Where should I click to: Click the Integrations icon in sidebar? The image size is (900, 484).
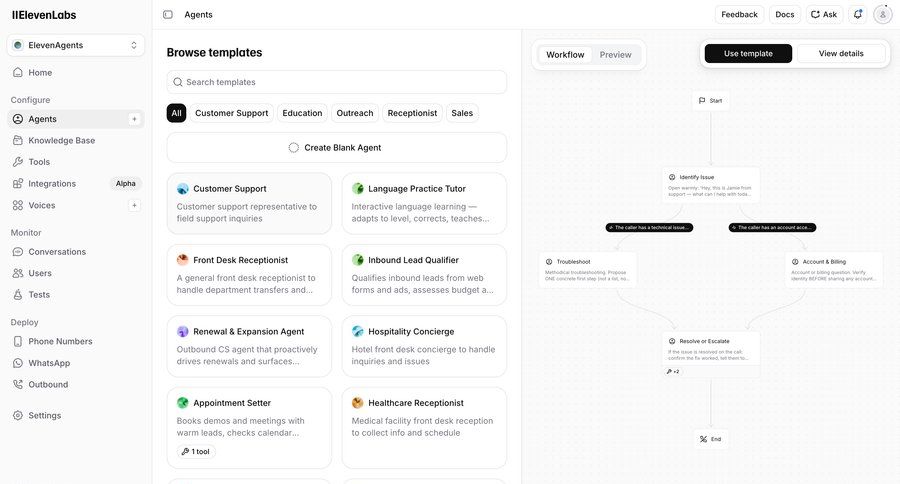18,184
